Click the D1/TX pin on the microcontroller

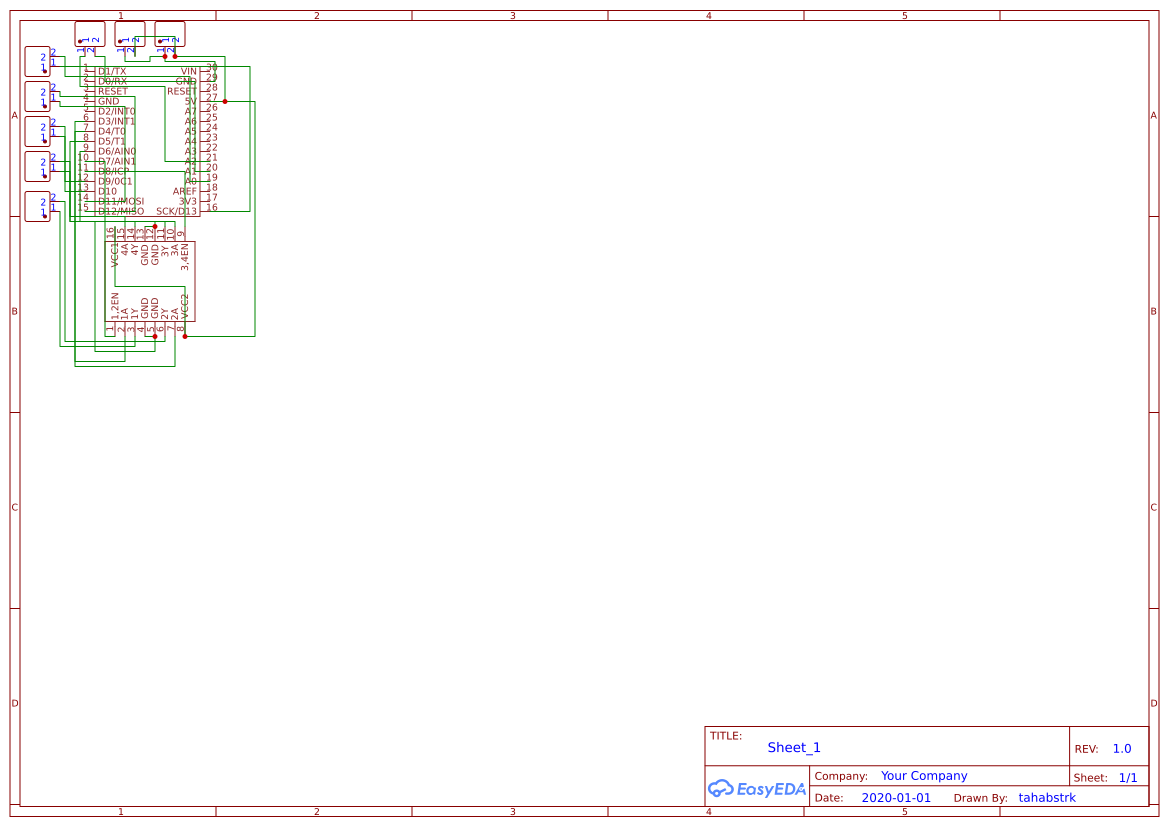coord(112,72)
